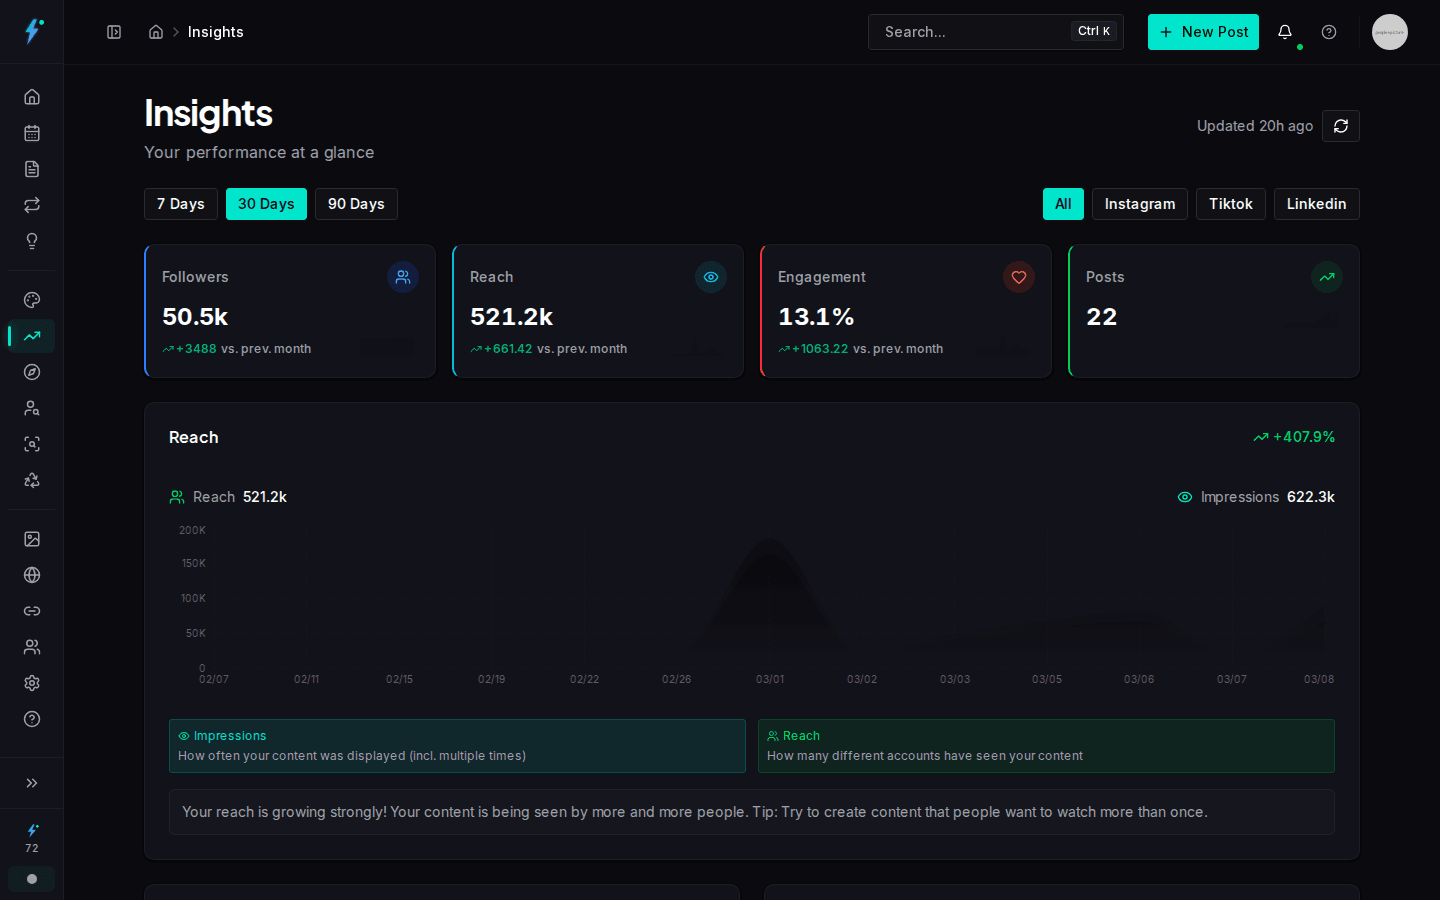1440x900 pixels.
Task: Select the Ideas lightbulb icon
Action: pos(31,241)
